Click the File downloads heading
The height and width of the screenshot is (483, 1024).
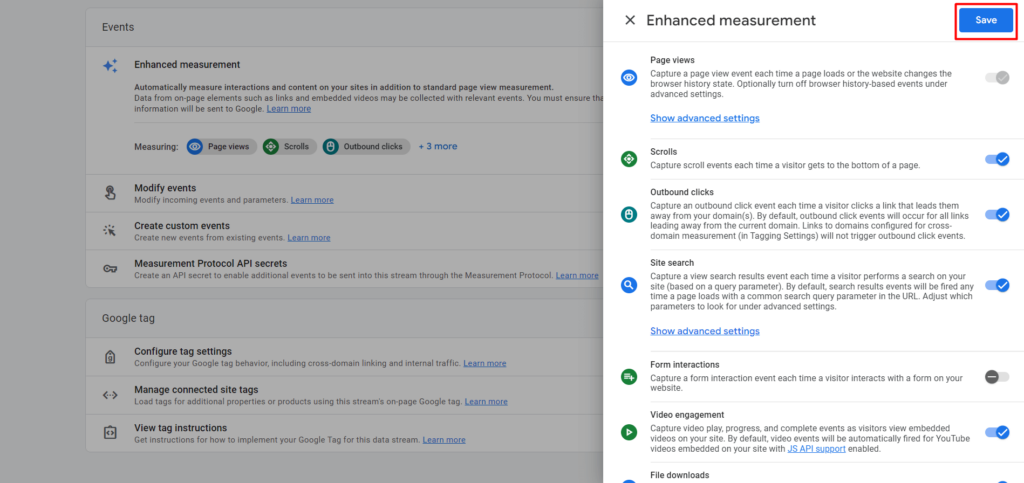click(679, 475)
